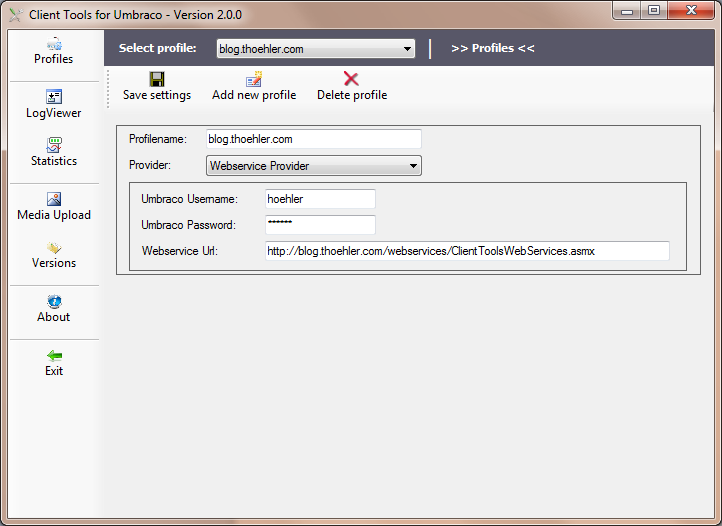Image resolution: width=722 pixels, height=526 pixels.
Task: Click the Exit label in sidebar
Action: pos(54,371)
